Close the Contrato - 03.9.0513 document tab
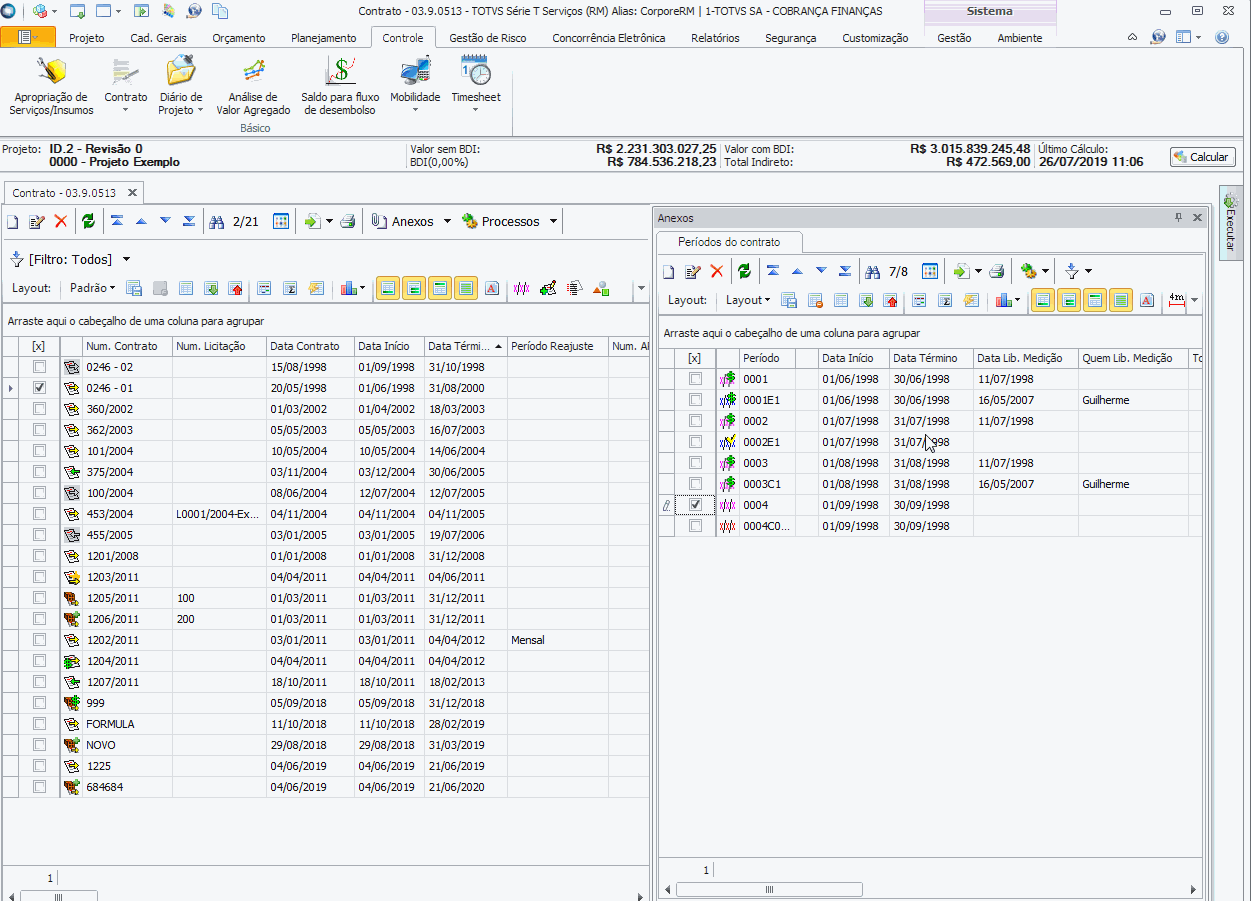 coord(131,192)
